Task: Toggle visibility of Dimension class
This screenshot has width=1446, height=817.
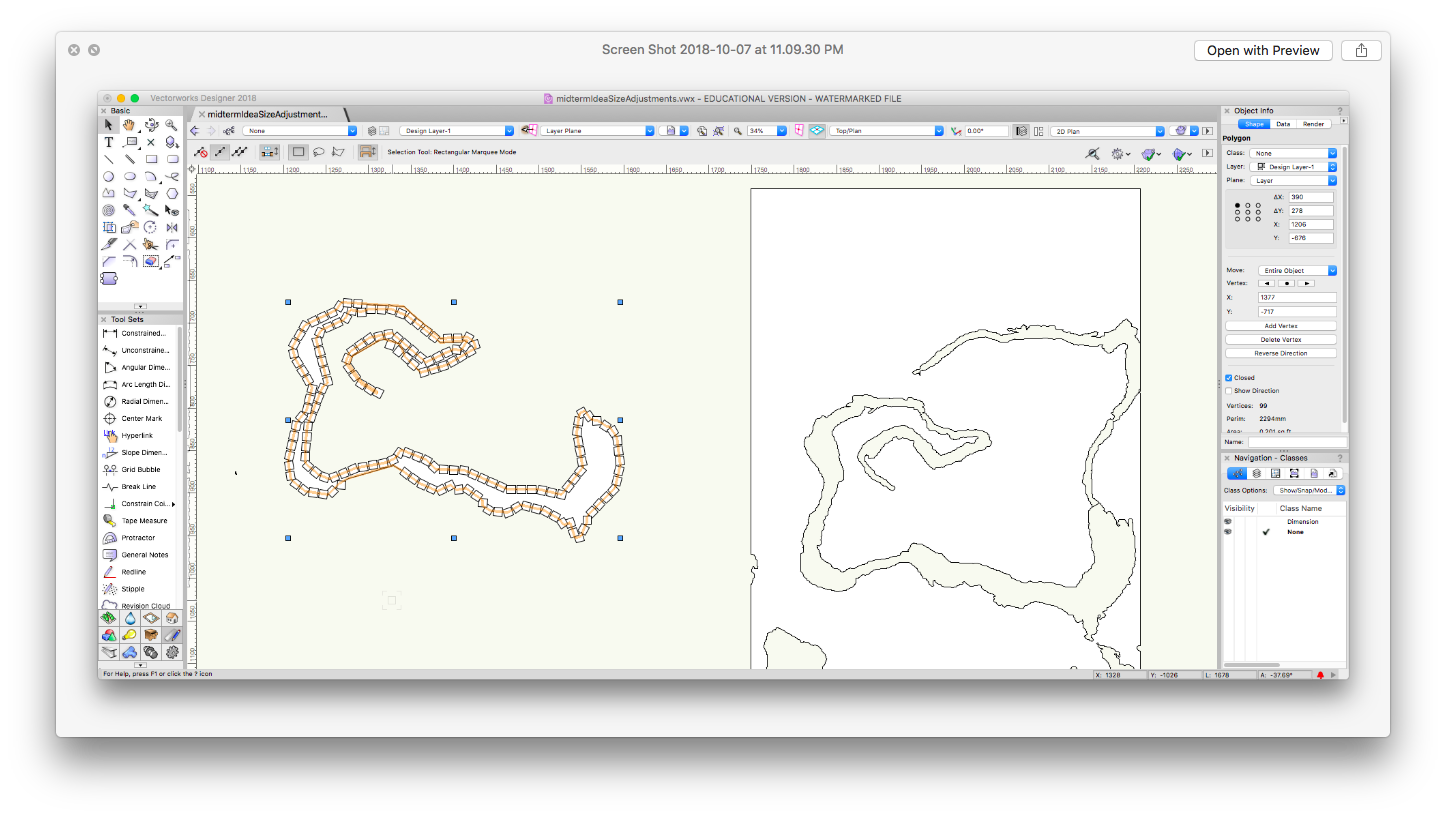Action: (x=1228, y=522)
